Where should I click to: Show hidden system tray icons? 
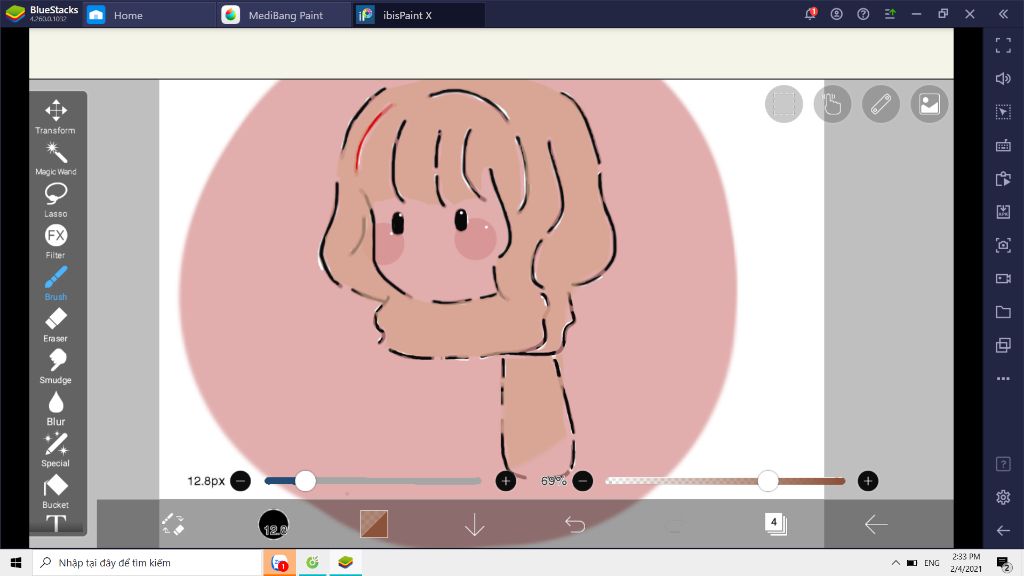coord(895,562)
